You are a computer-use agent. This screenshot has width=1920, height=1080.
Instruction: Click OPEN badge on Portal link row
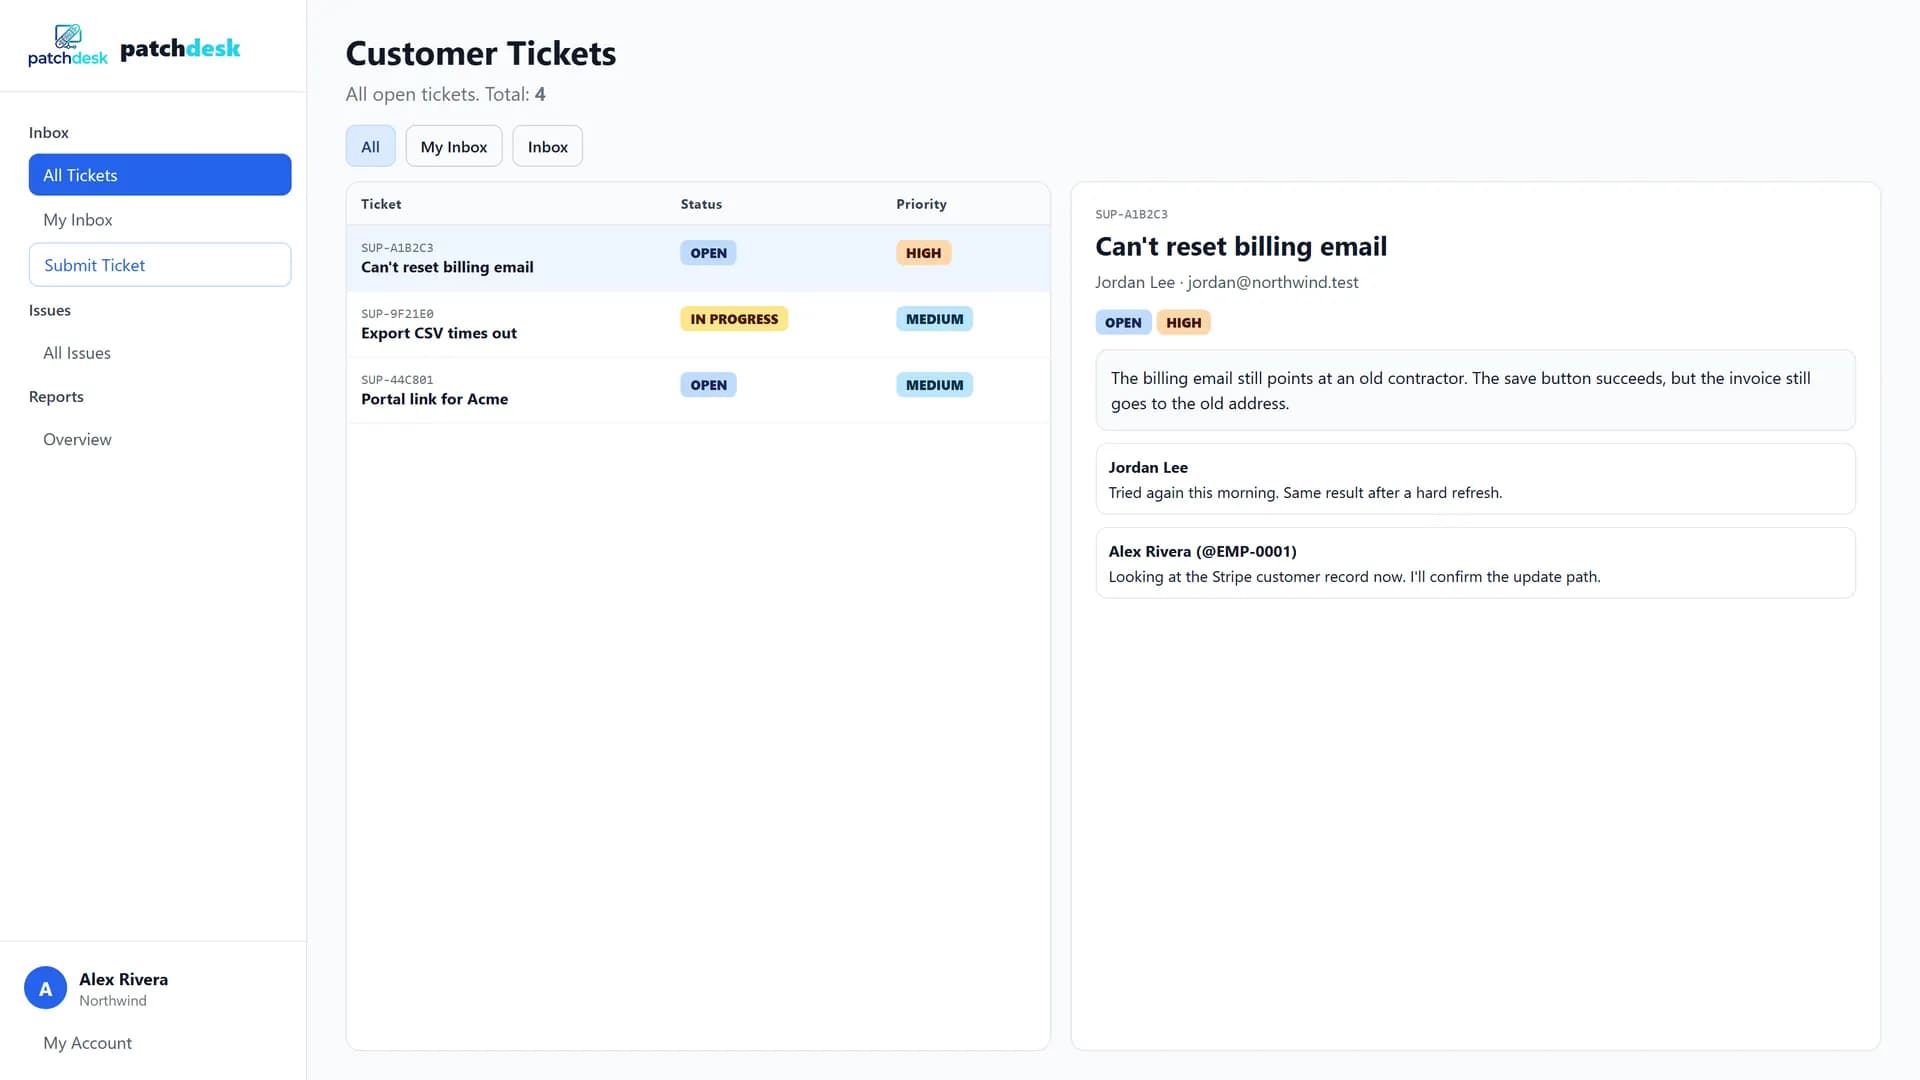(708, 385)
